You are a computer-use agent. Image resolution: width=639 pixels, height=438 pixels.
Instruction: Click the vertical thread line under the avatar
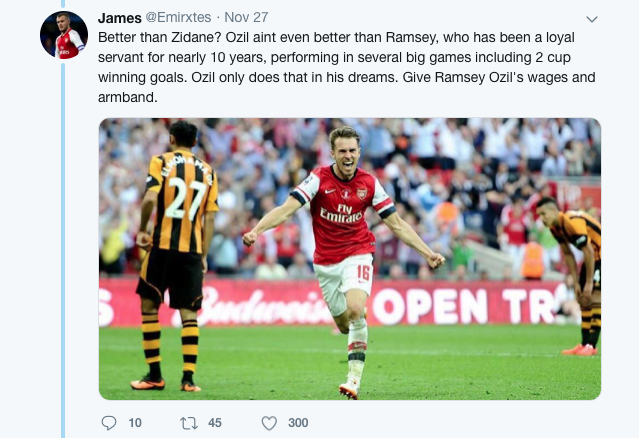[64, 250]
